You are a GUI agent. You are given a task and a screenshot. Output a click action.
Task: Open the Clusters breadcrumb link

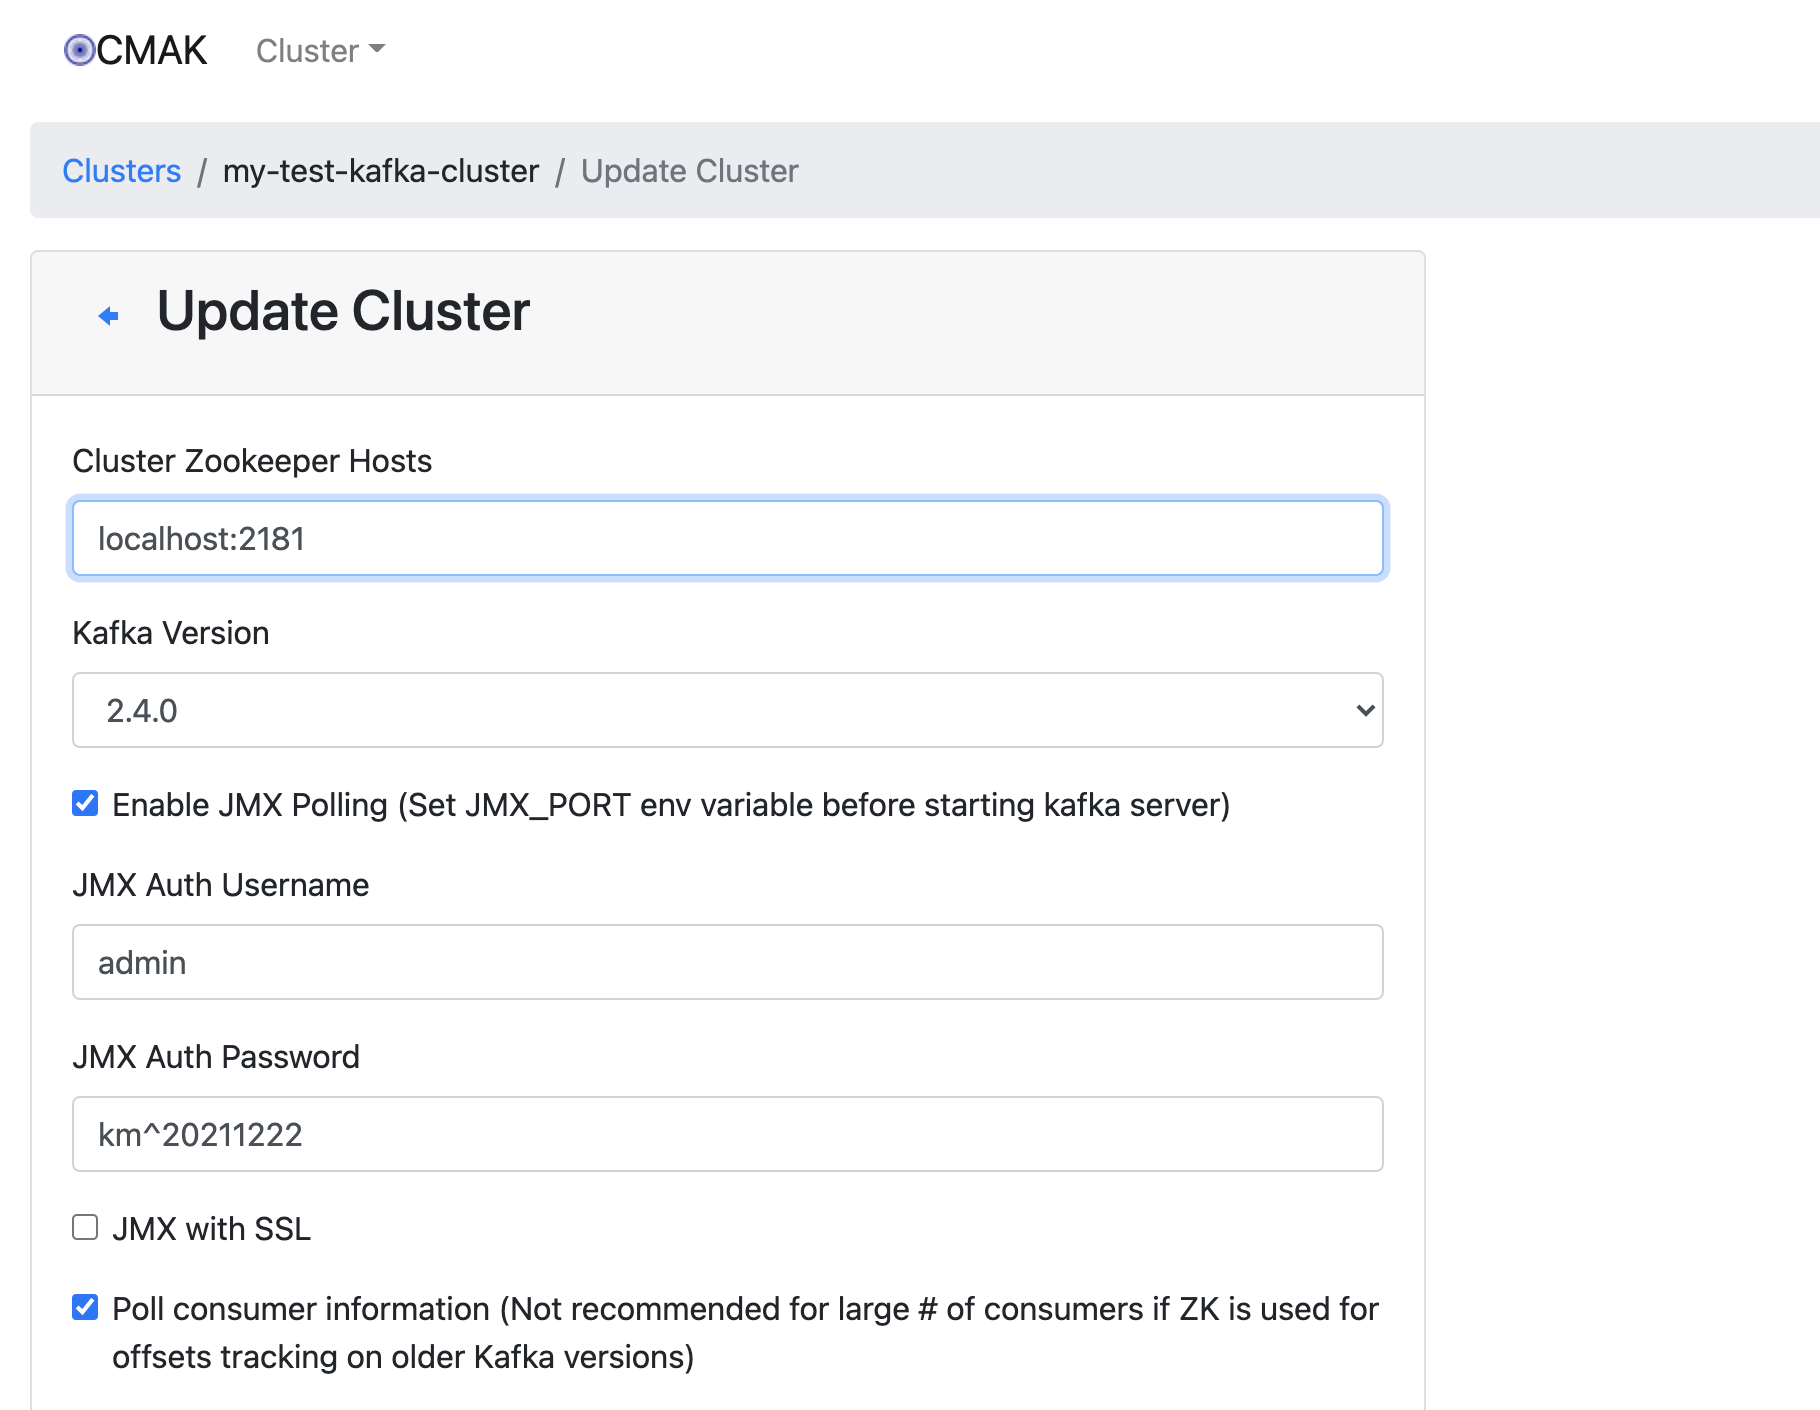(x=122, y=171)
